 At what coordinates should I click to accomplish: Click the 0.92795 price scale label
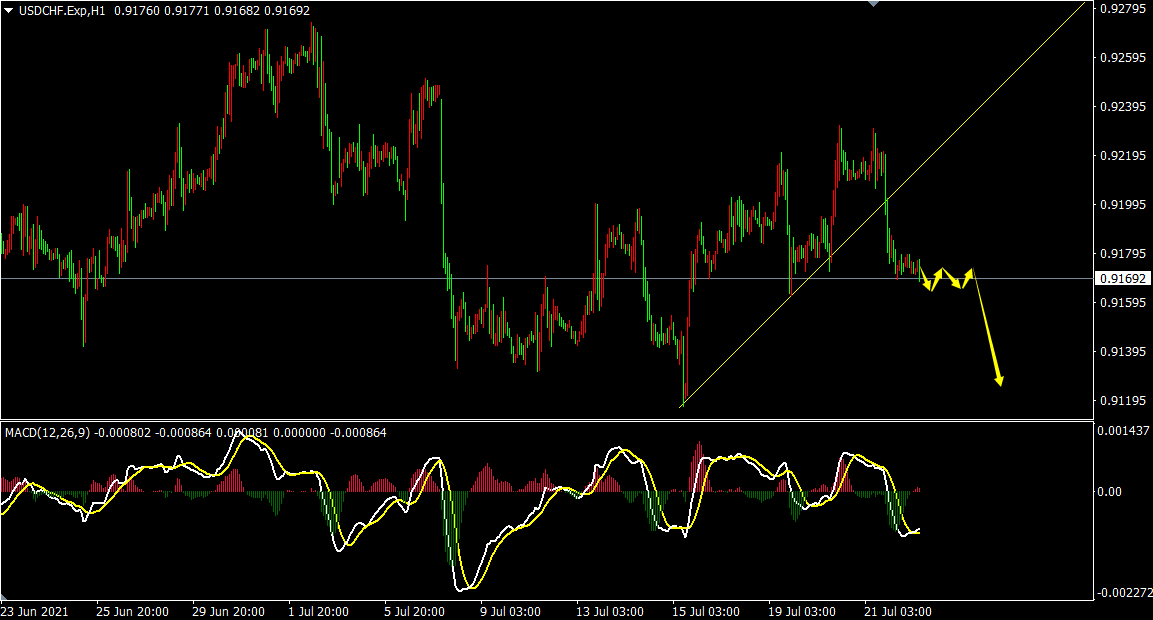point(1123,9)
